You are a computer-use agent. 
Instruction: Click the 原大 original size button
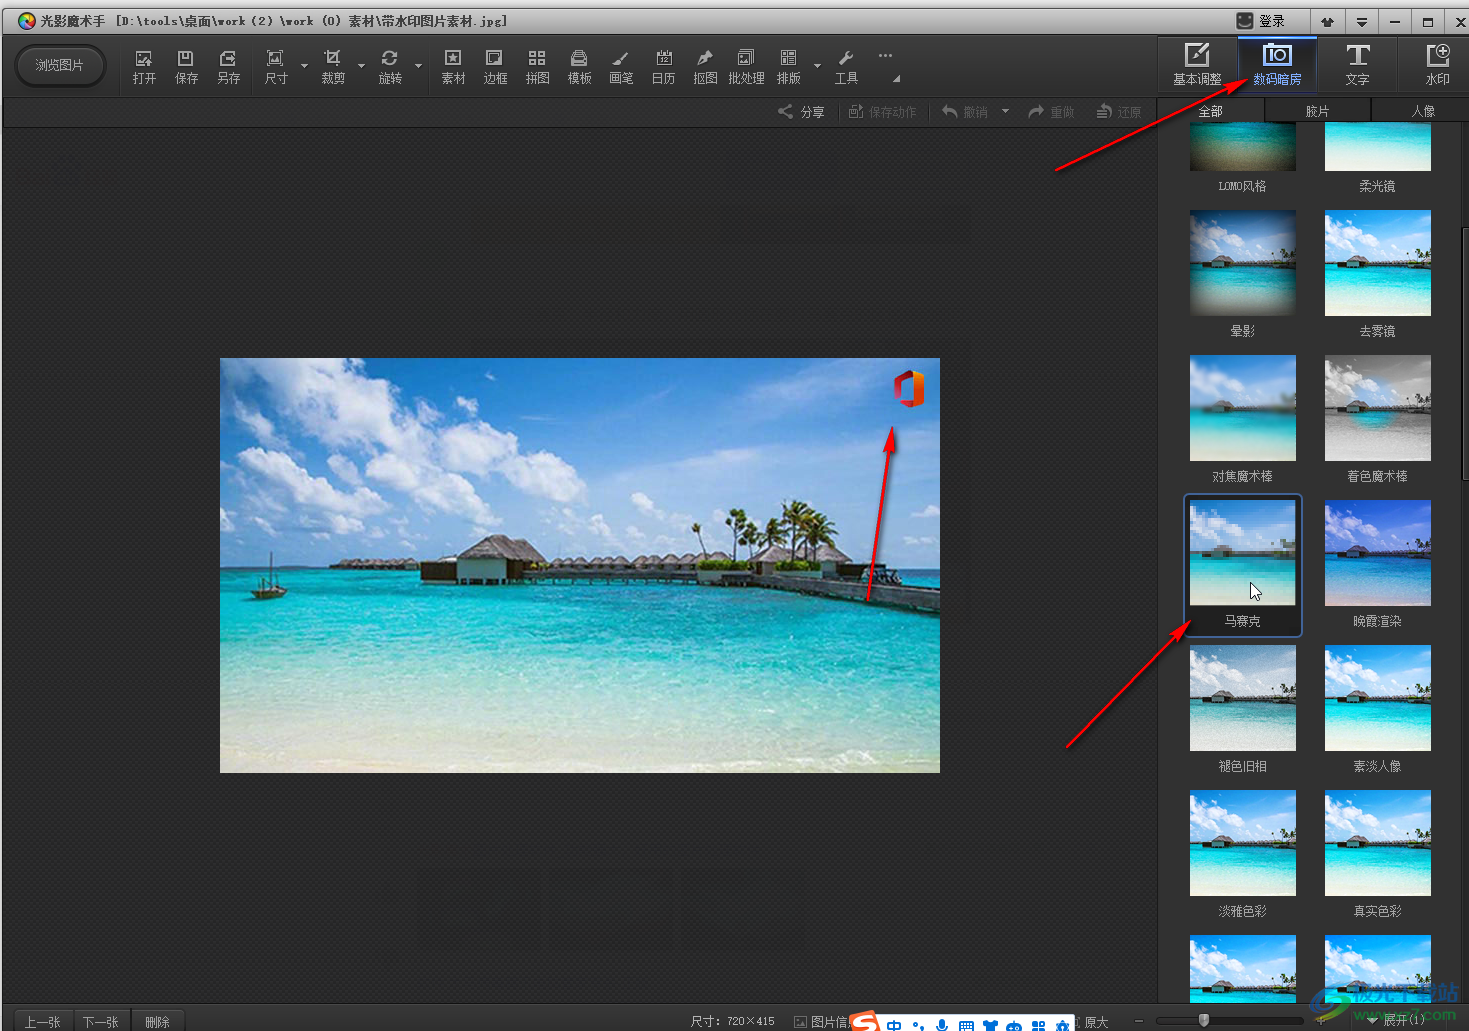[1096, 1022]
